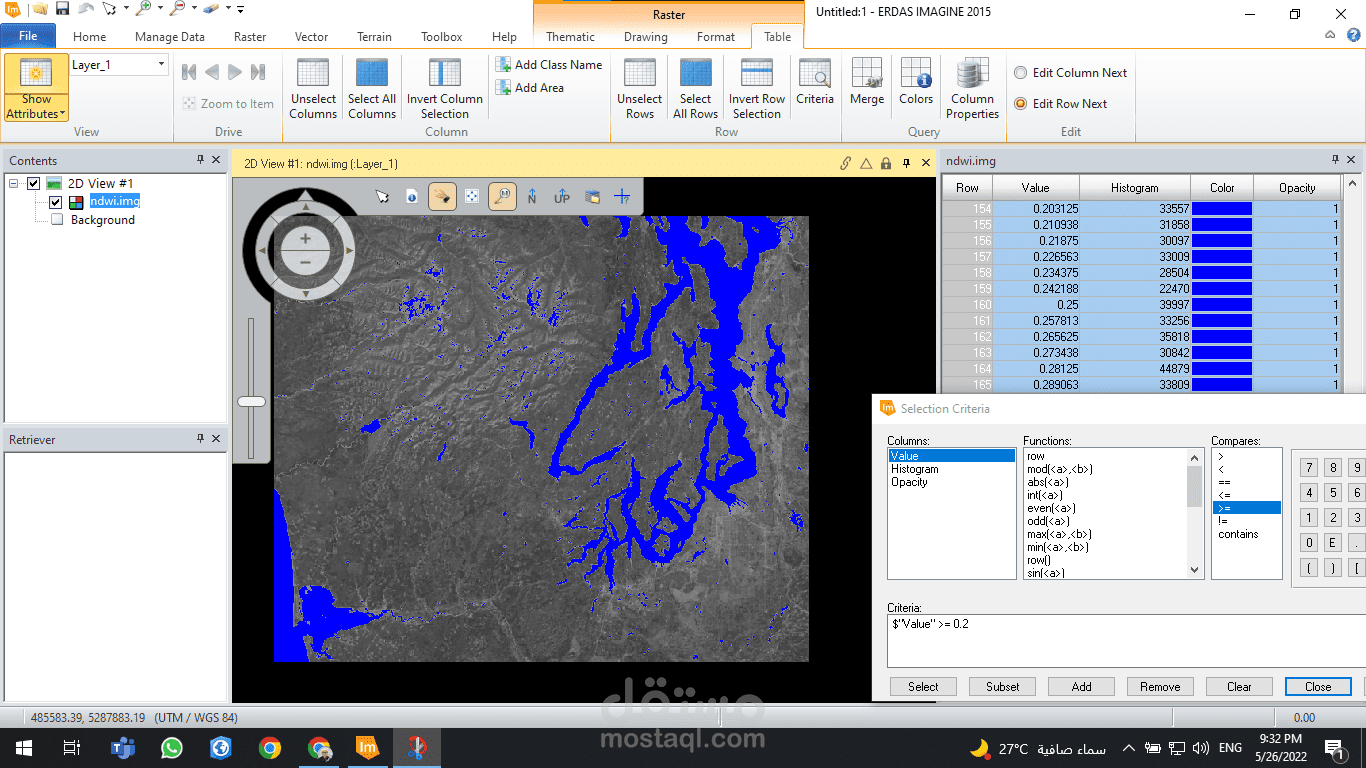Screen dimensions: 1366x768
Task: Click the North arrow orientation icon
Action: (x=532, y=196)
